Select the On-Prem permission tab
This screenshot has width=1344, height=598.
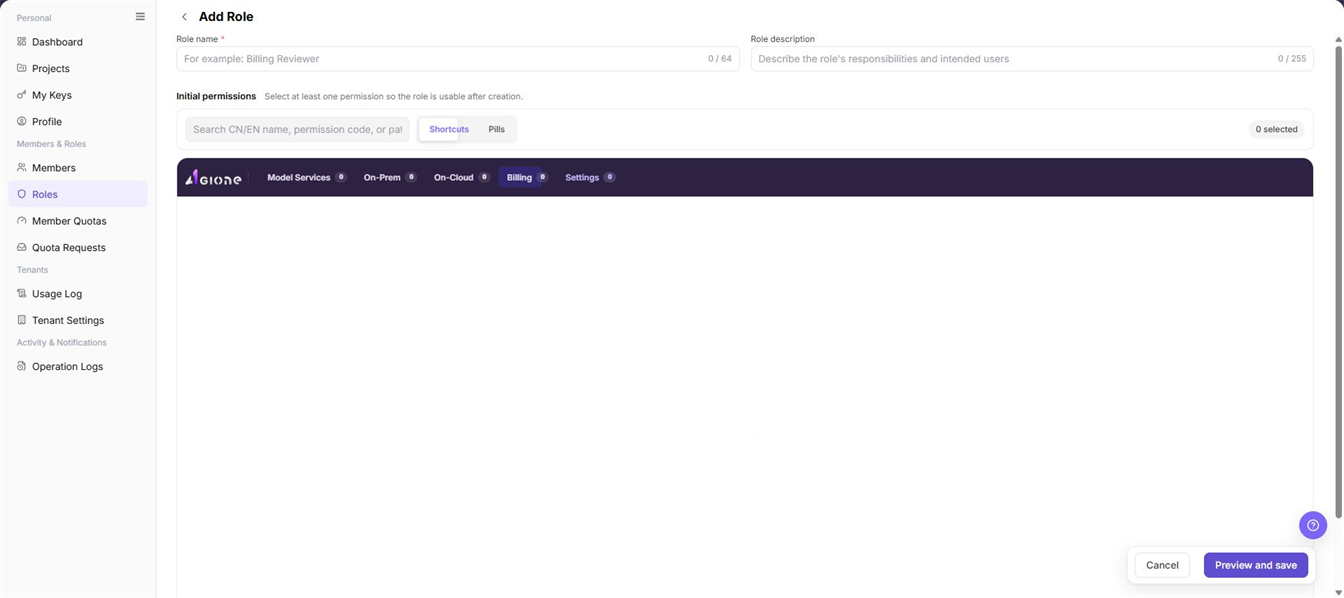pyautogui.click(x=389, y=177)
